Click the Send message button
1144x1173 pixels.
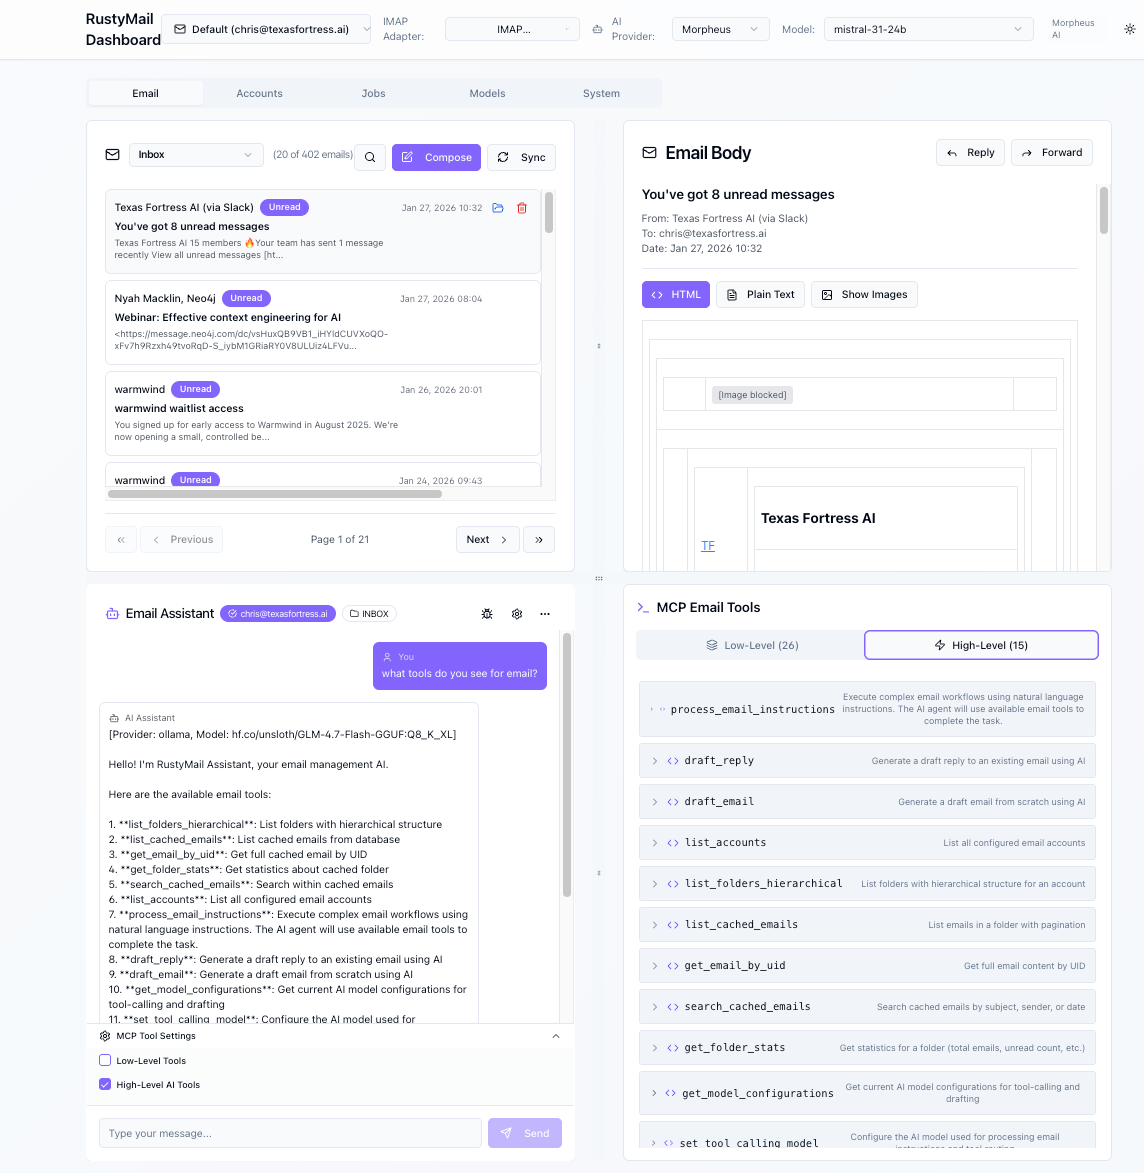click(524, 1133)
